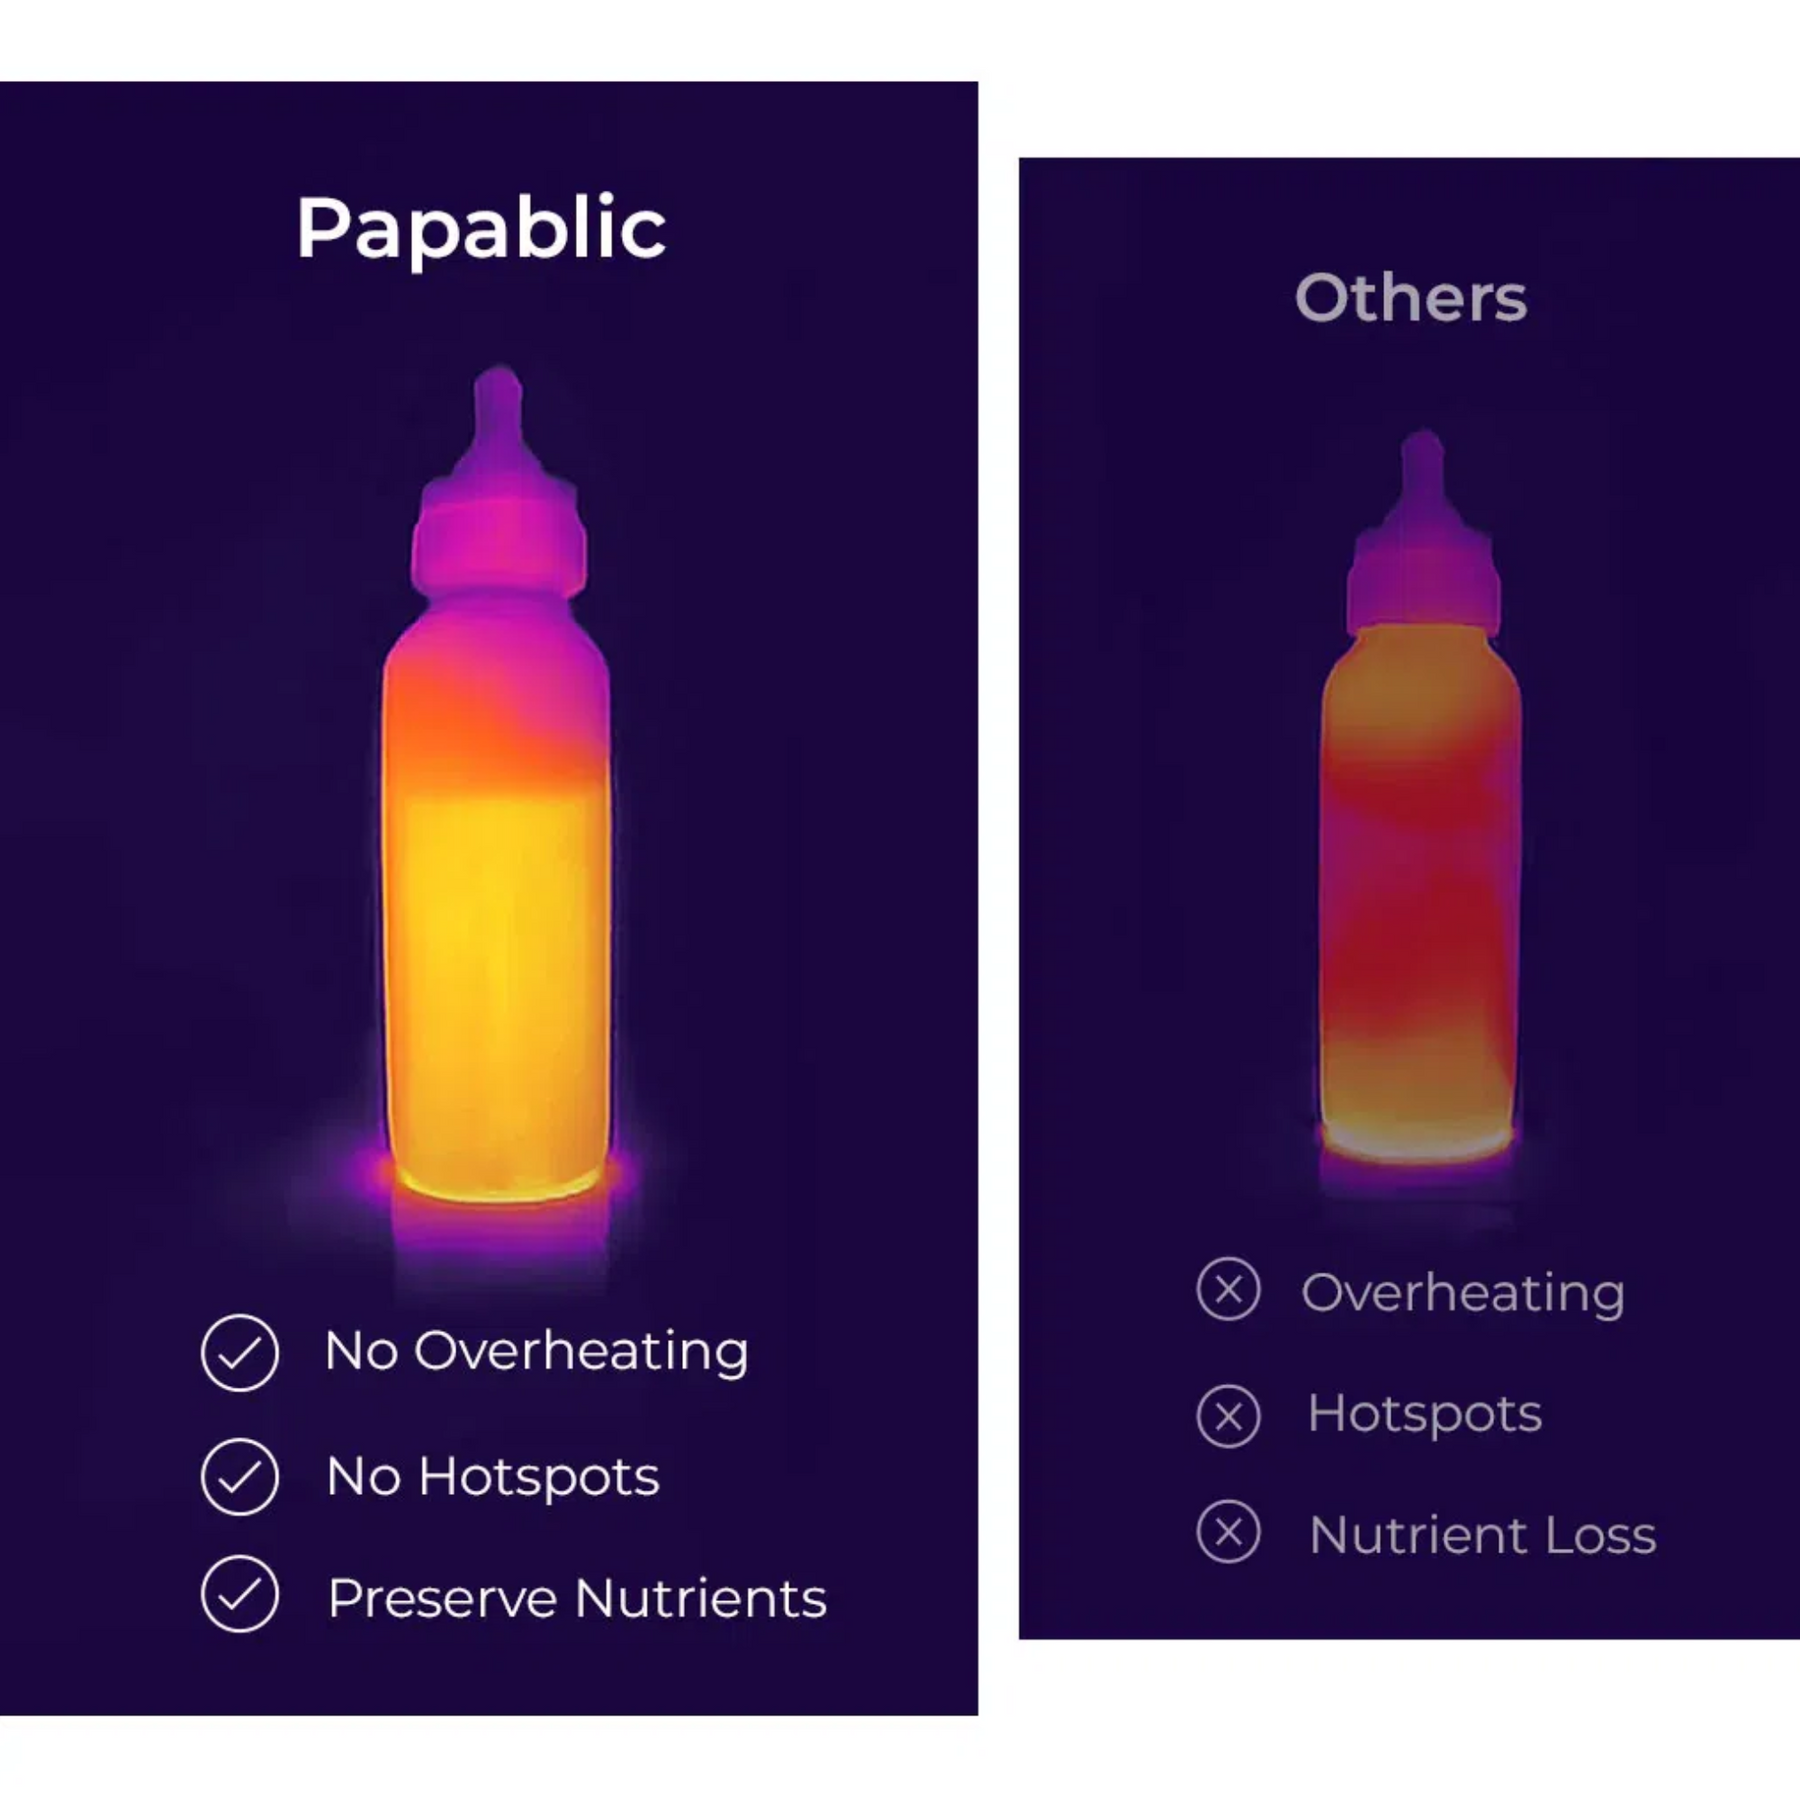The width and height of the screenshot is (1800, 1800).
Task: Click the checkmark icon beside Preserve Nutrients
Action: point(239,1595)
